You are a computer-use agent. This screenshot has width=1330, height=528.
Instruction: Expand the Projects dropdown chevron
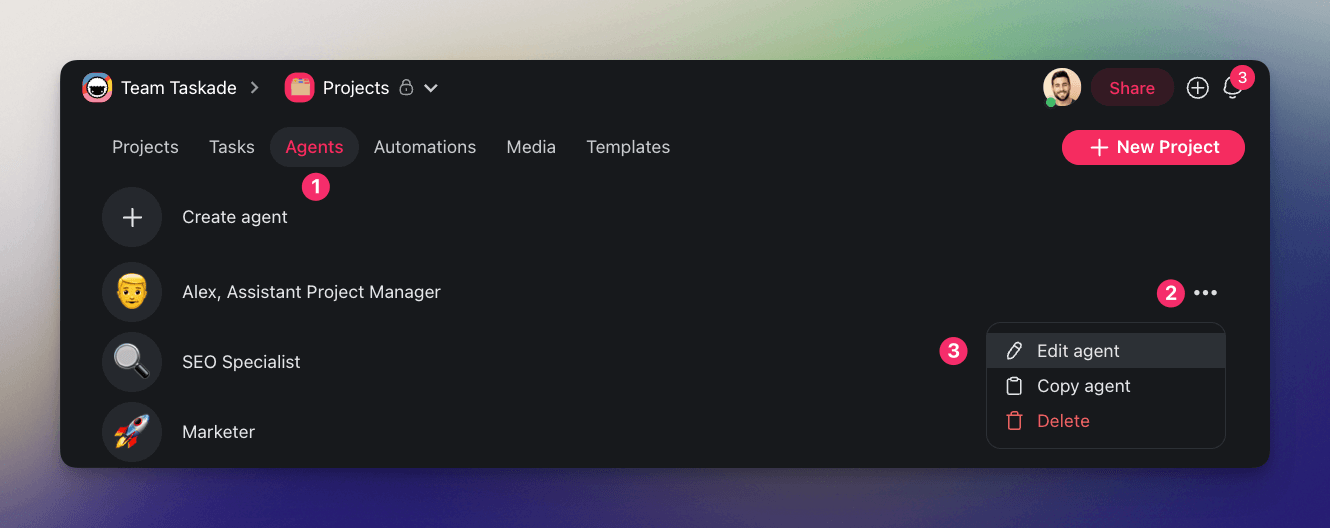tap(431, 88)
